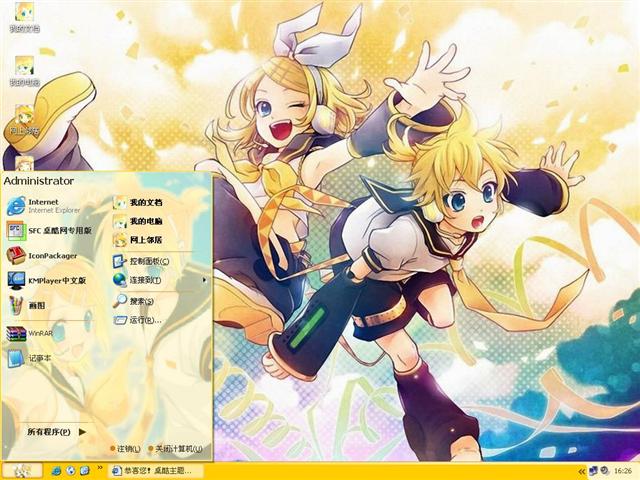Image resolution: width=640 pixels, height=480 pixels.
Task: Select 连接到(T) in the Start menu
Action: (137, 280)
